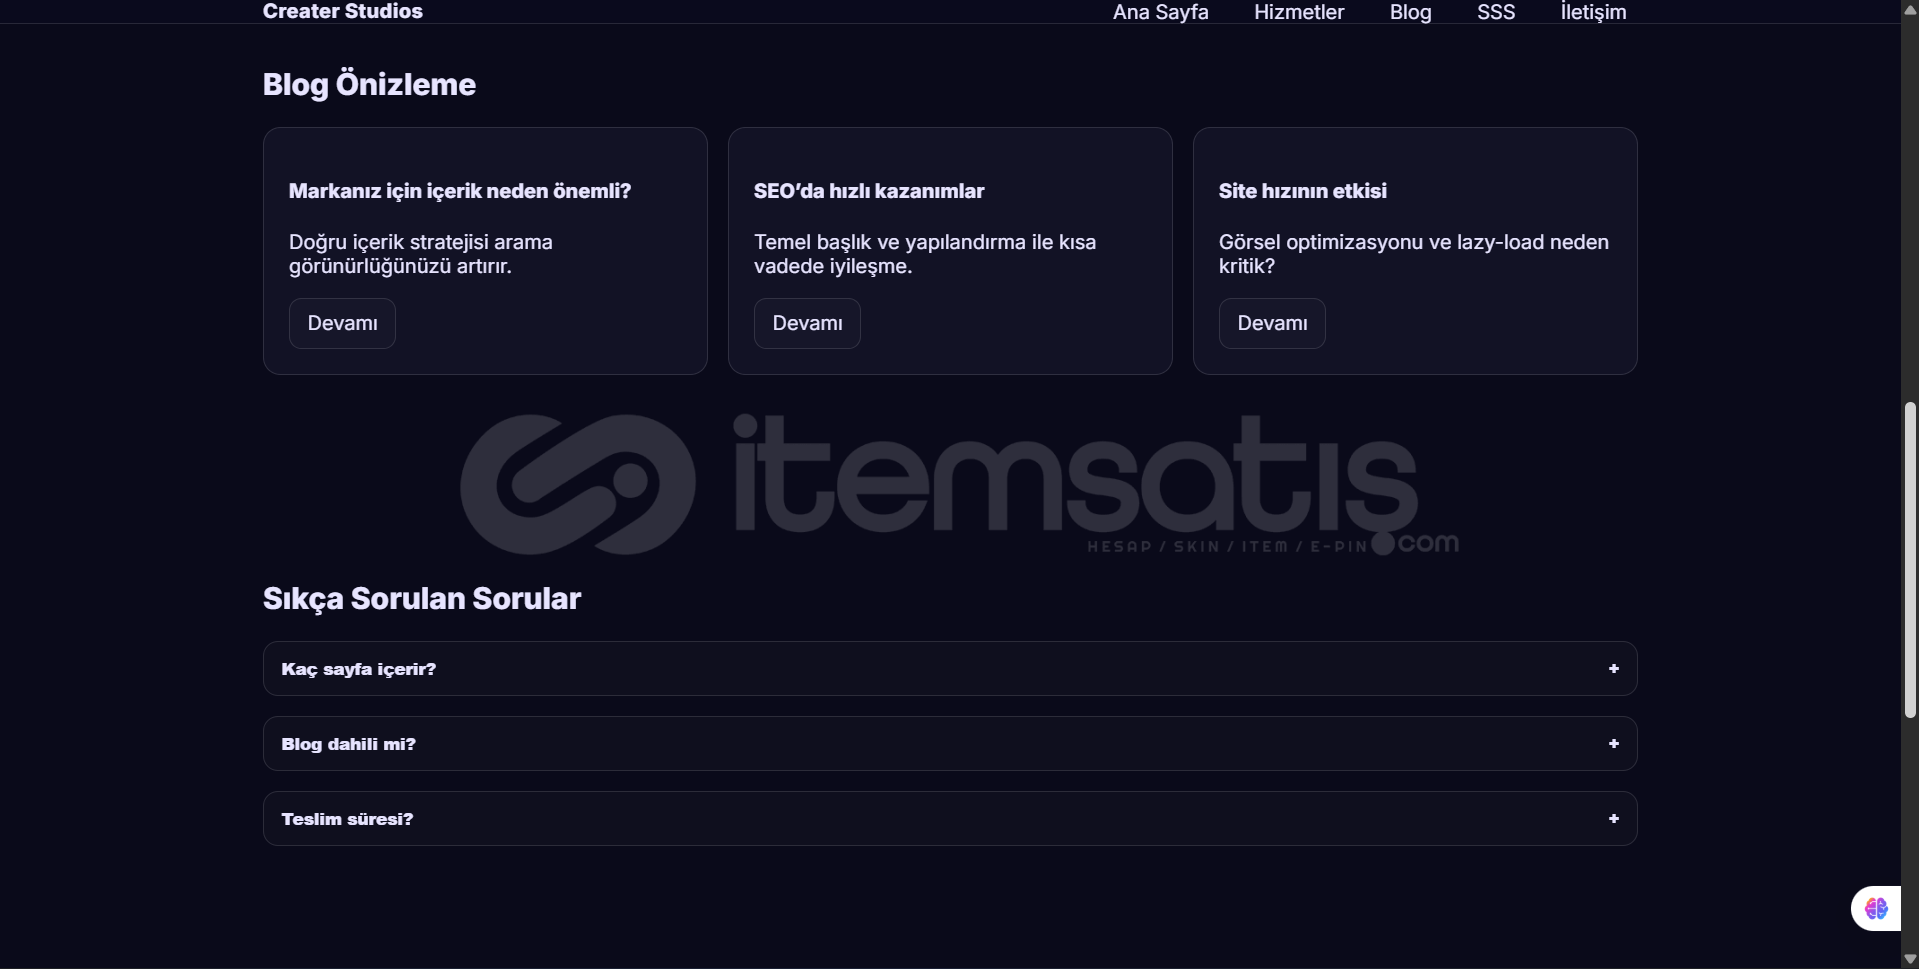1919x969 pixels.
Task: Open the 'Teslim süresi?' question
Action: (x=949, y=819)
